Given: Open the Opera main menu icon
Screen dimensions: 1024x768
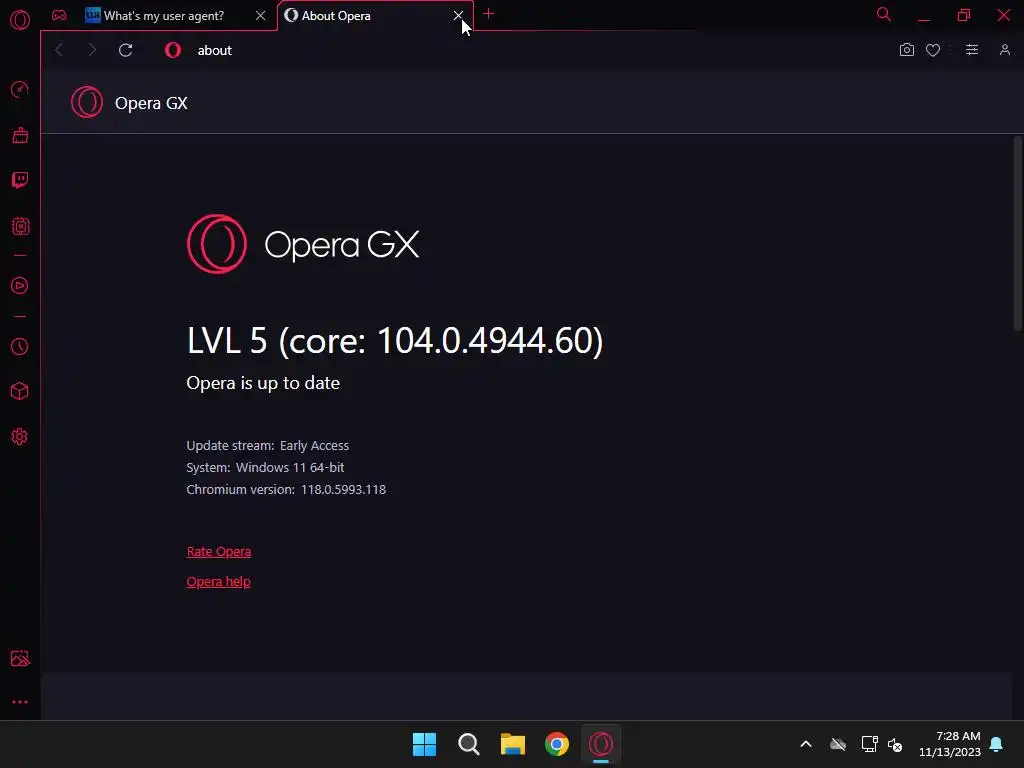Looking at the screenshot, I should 20,20.
